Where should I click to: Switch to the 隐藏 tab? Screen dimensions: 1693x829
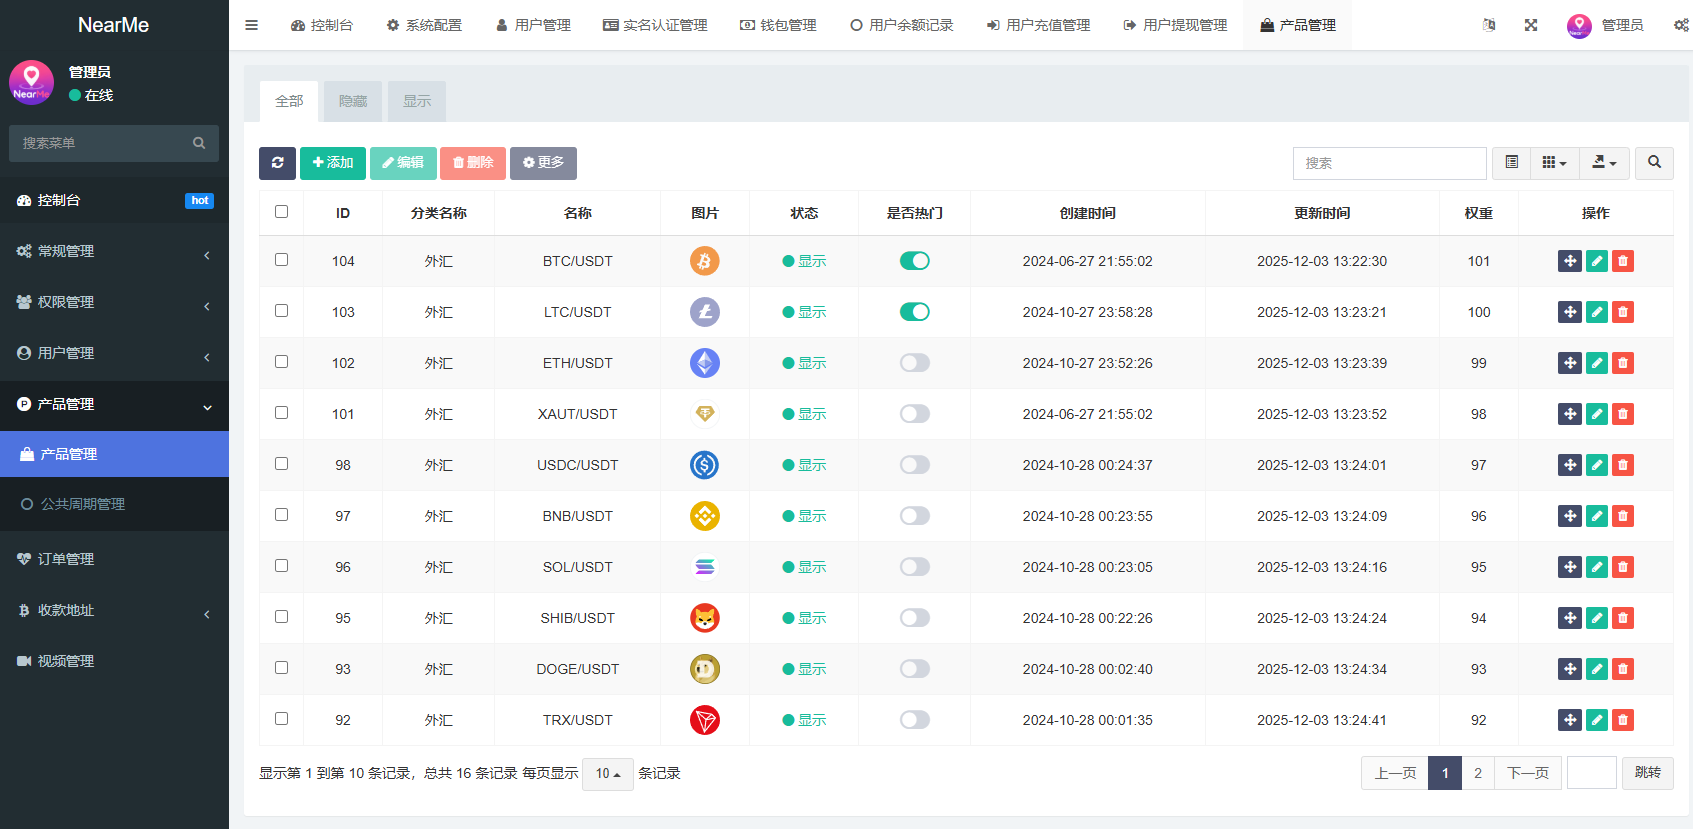click(x=353, y=101)
